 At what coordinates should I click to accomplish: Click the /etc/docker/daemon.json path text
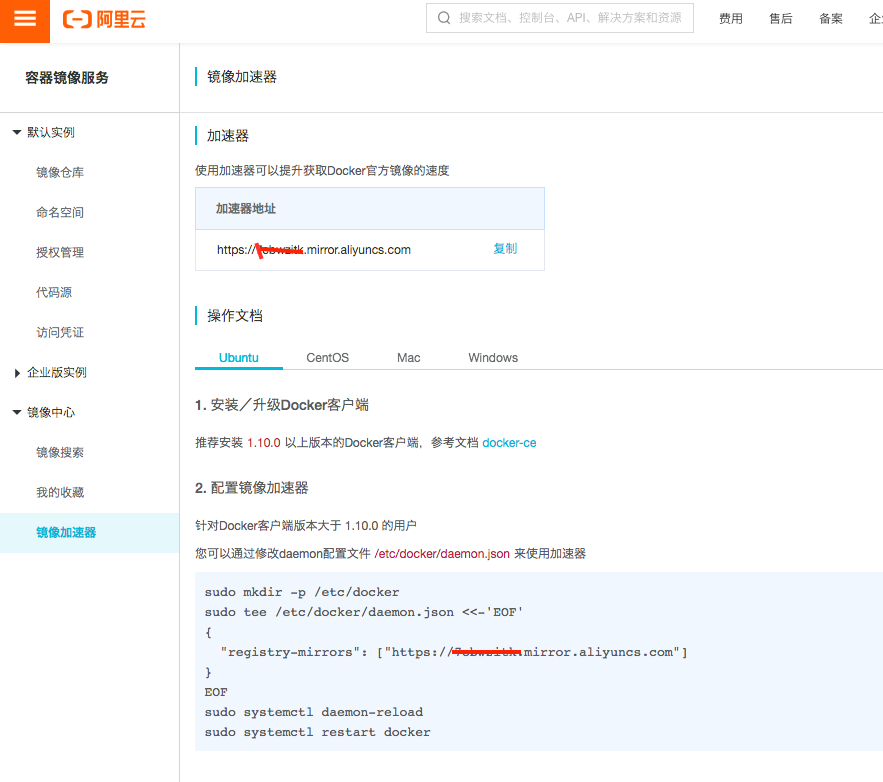tap(442, 554)
